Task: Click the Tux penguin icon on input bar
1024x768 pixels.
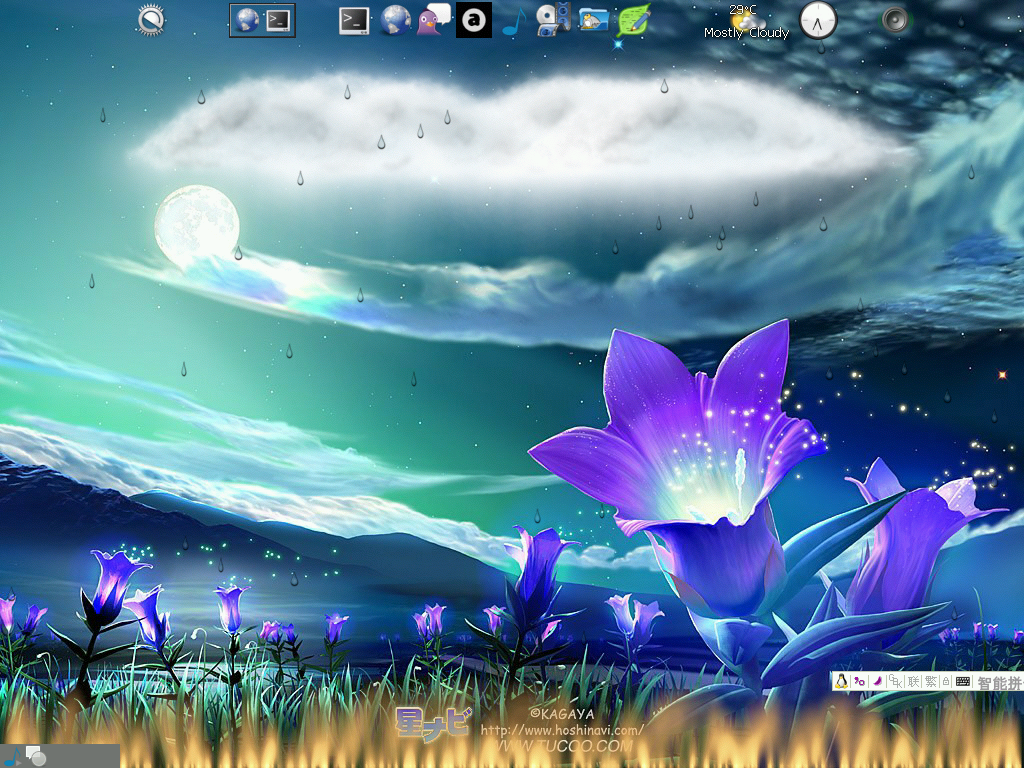Action: tap(841, 681)
